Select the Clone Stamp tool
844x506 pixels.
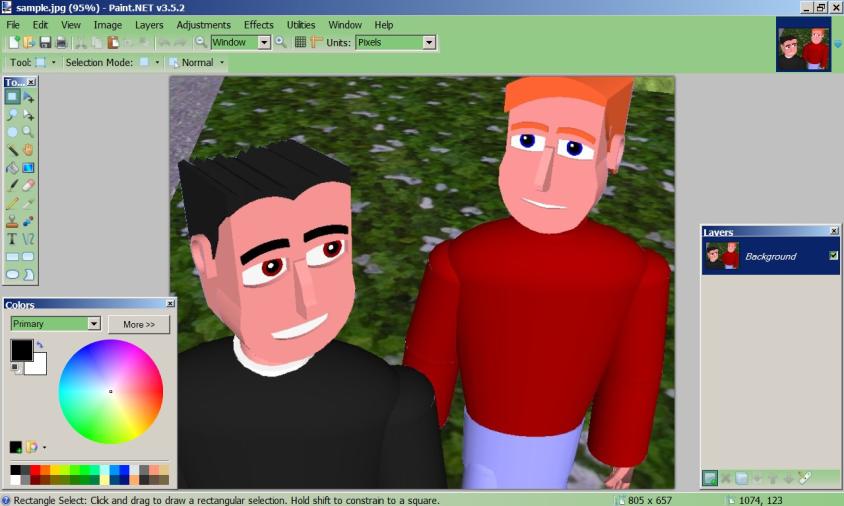[12, 221]
